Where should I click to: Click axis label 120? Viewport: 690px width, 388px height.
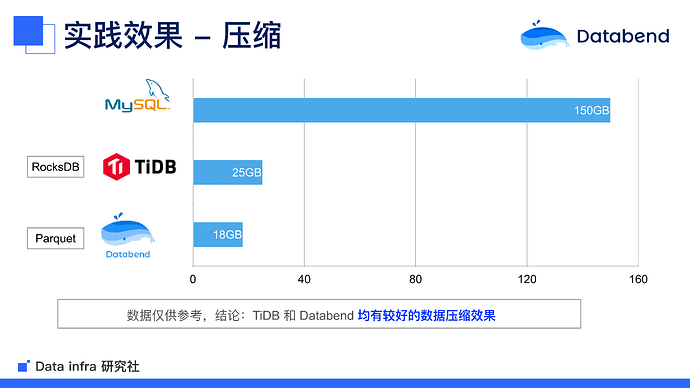(527, 279)
